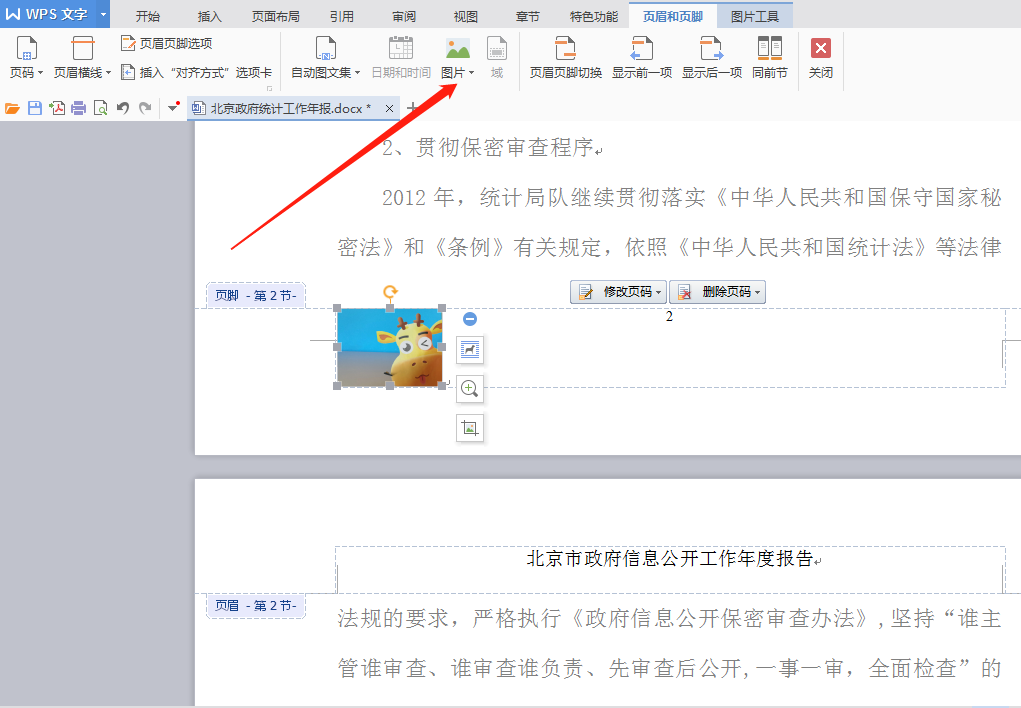Click the 页眉 - 第 2 节- label
Image resolution: width=1021 pixels, height=708 pixels.
coord(256,606)
